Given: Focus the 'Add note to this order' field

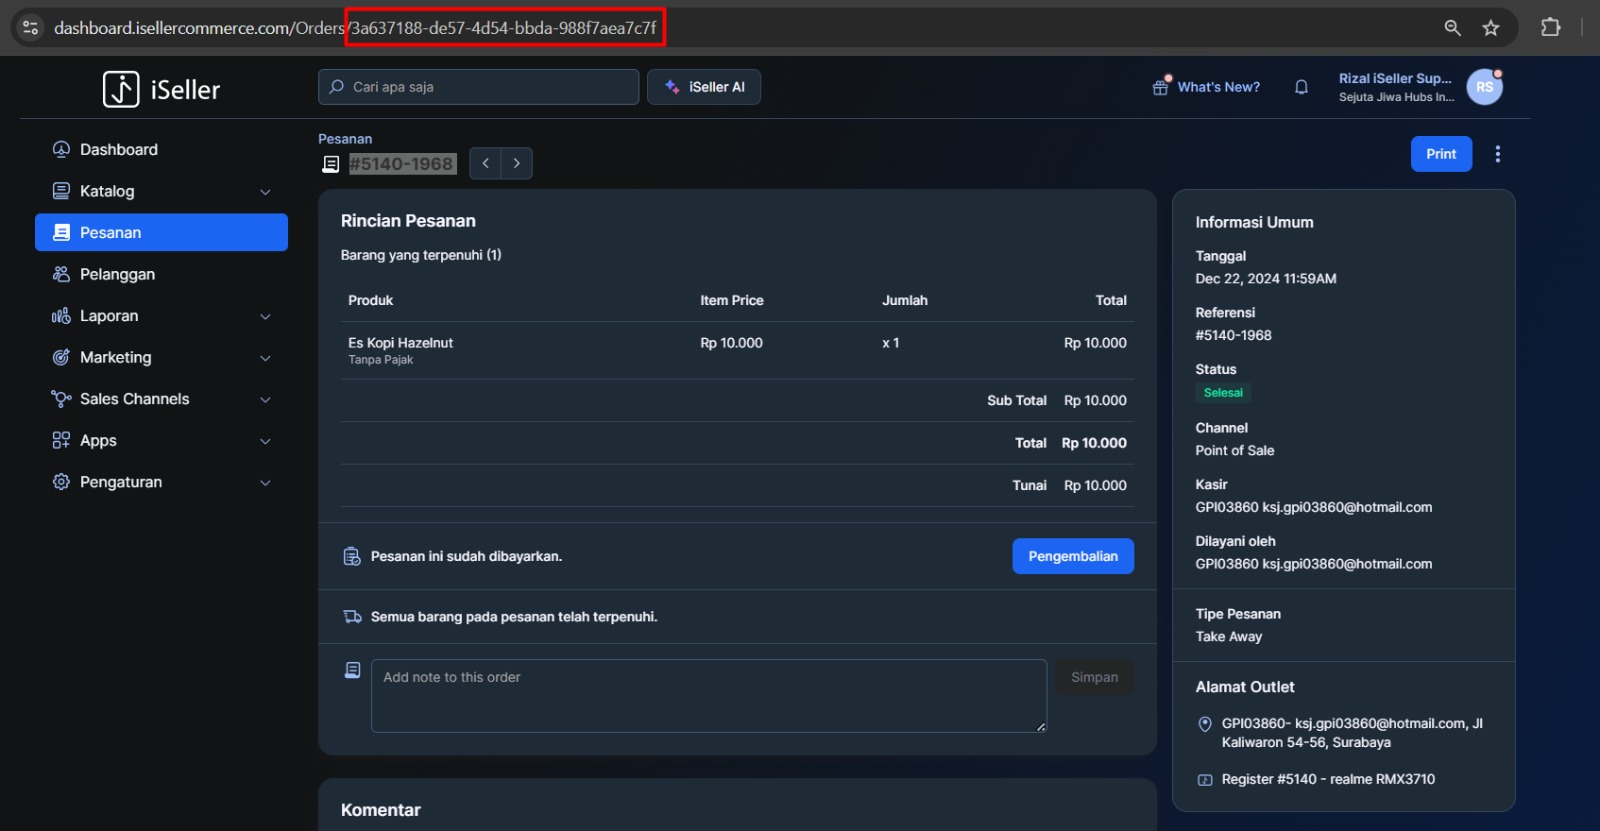Looking at the screenshot, I should point(708,695).
